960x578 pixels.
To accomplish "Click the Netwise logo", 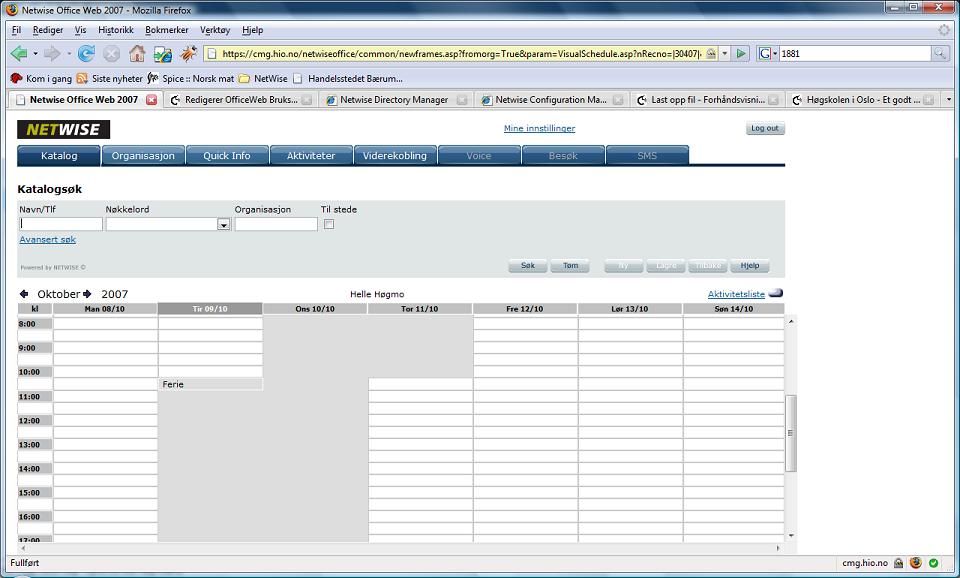I will pos(64,129).
